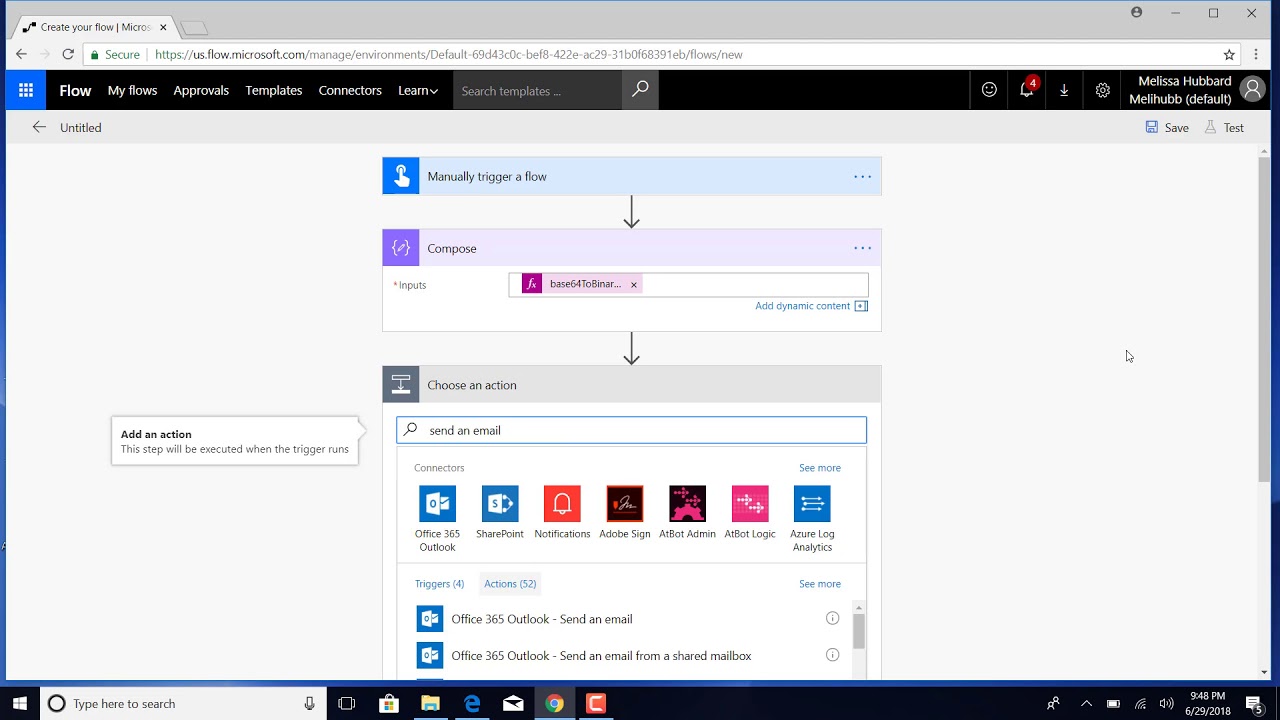This screenshot has width=1280, height=720.
Task: Open the Compose step ellipsis menu
Action: tap(862, 248)
